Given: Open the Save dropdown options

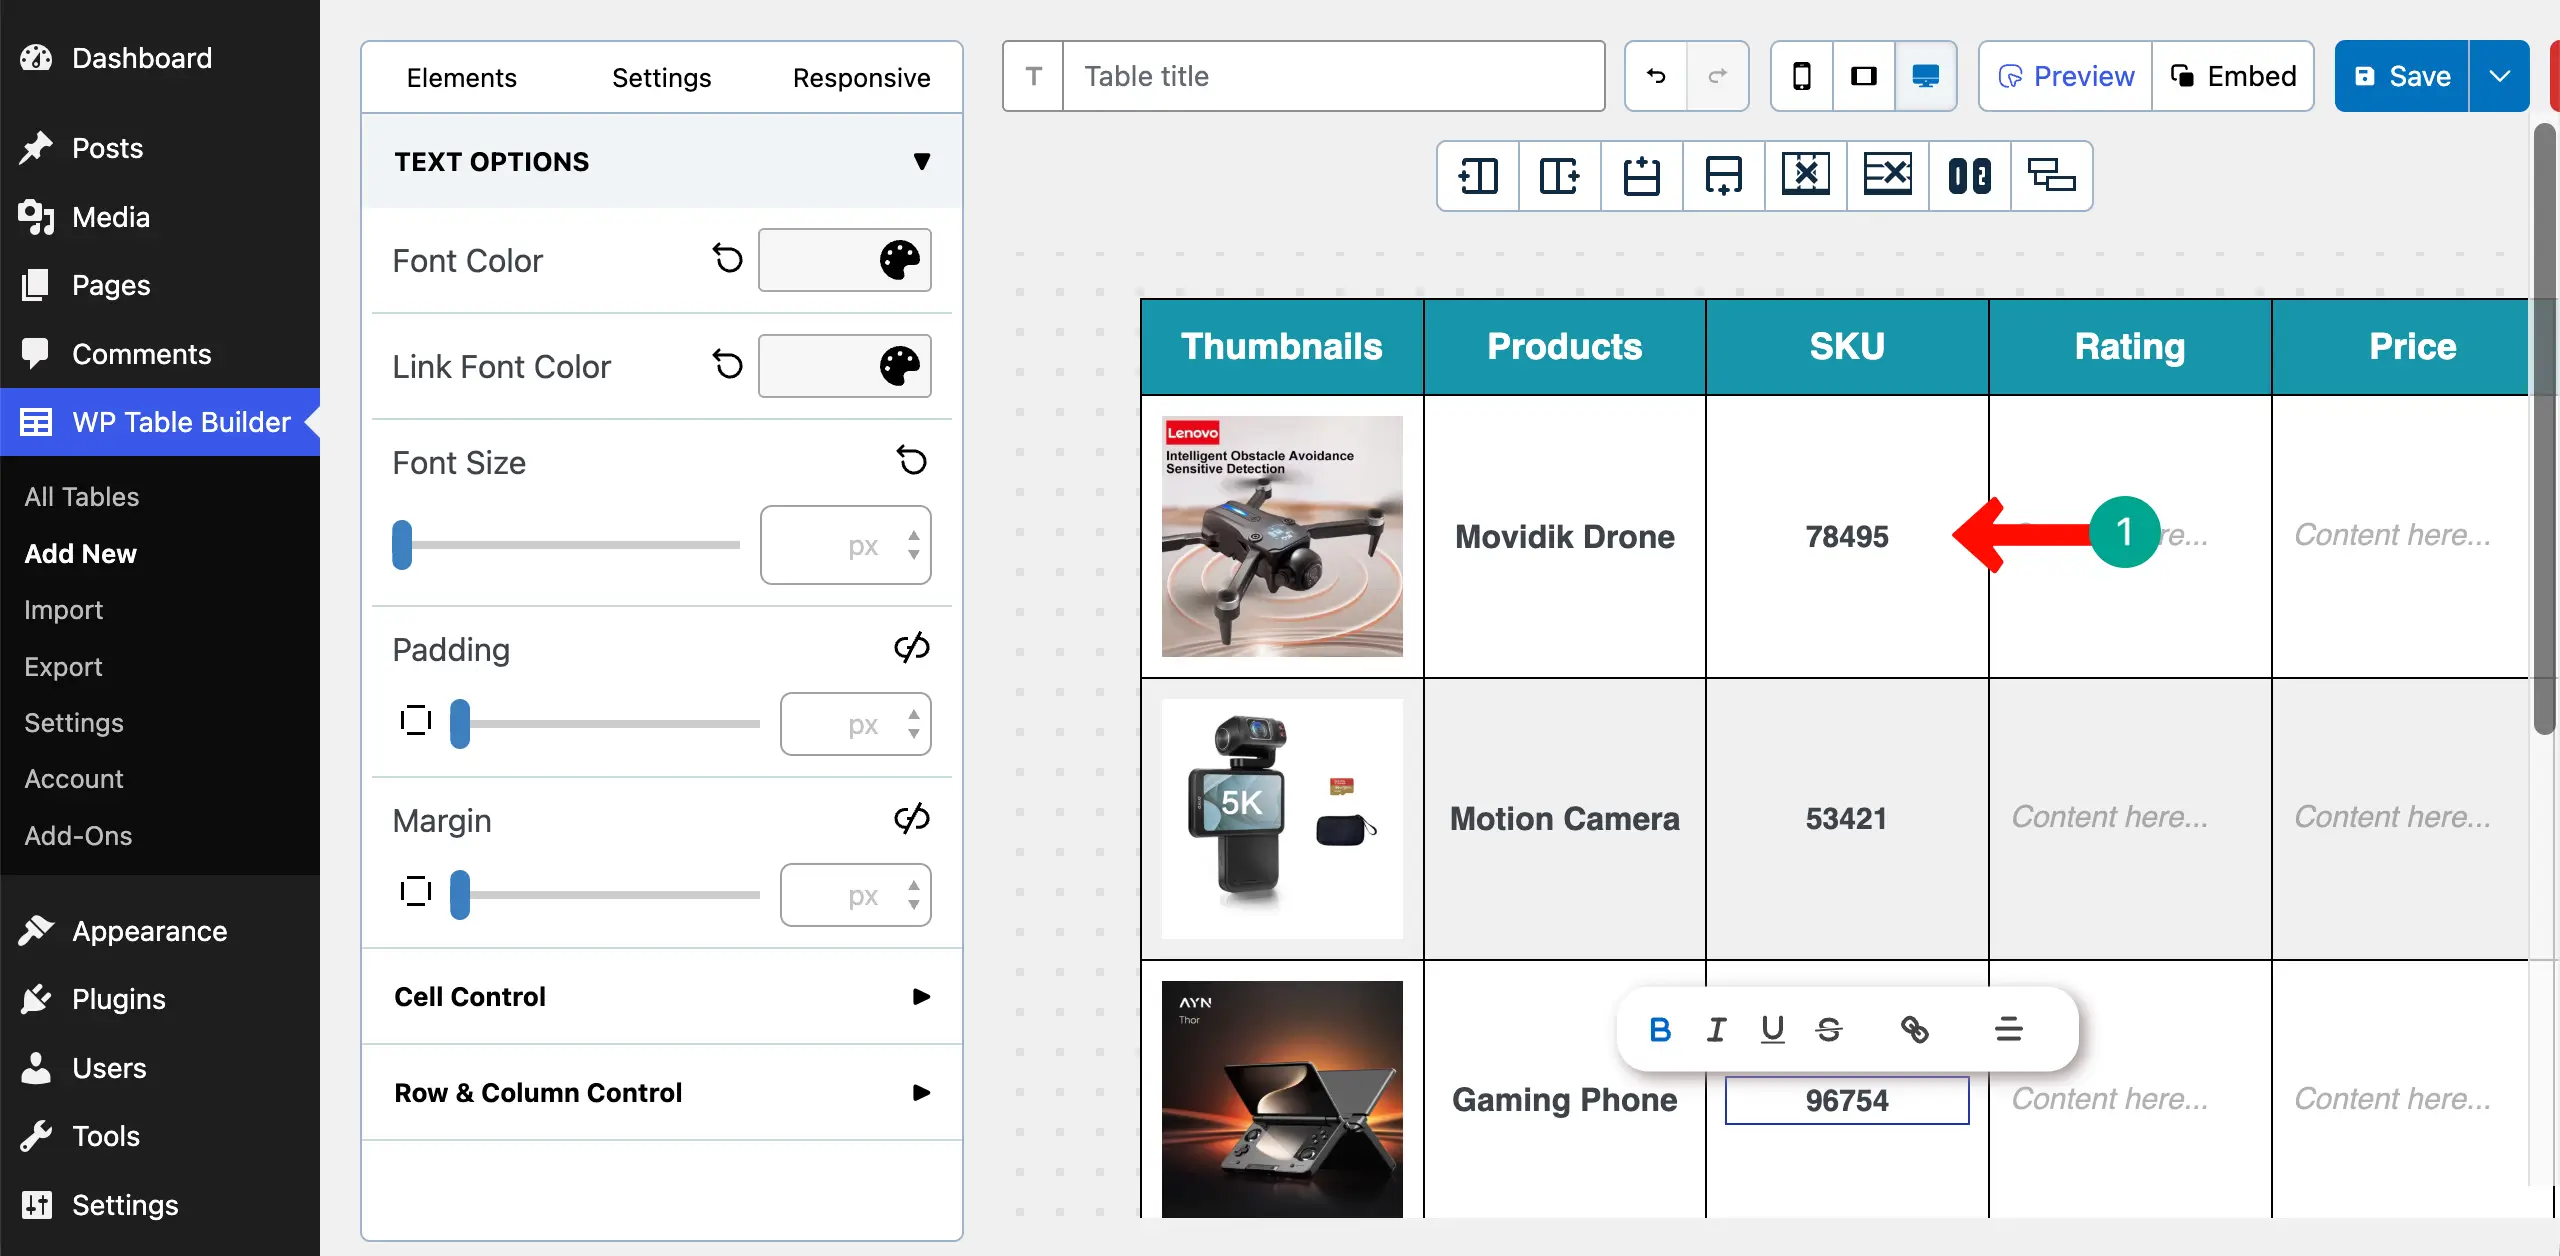Looking at the screenshot, I should pyautogui.click(x=2500, y=75).
